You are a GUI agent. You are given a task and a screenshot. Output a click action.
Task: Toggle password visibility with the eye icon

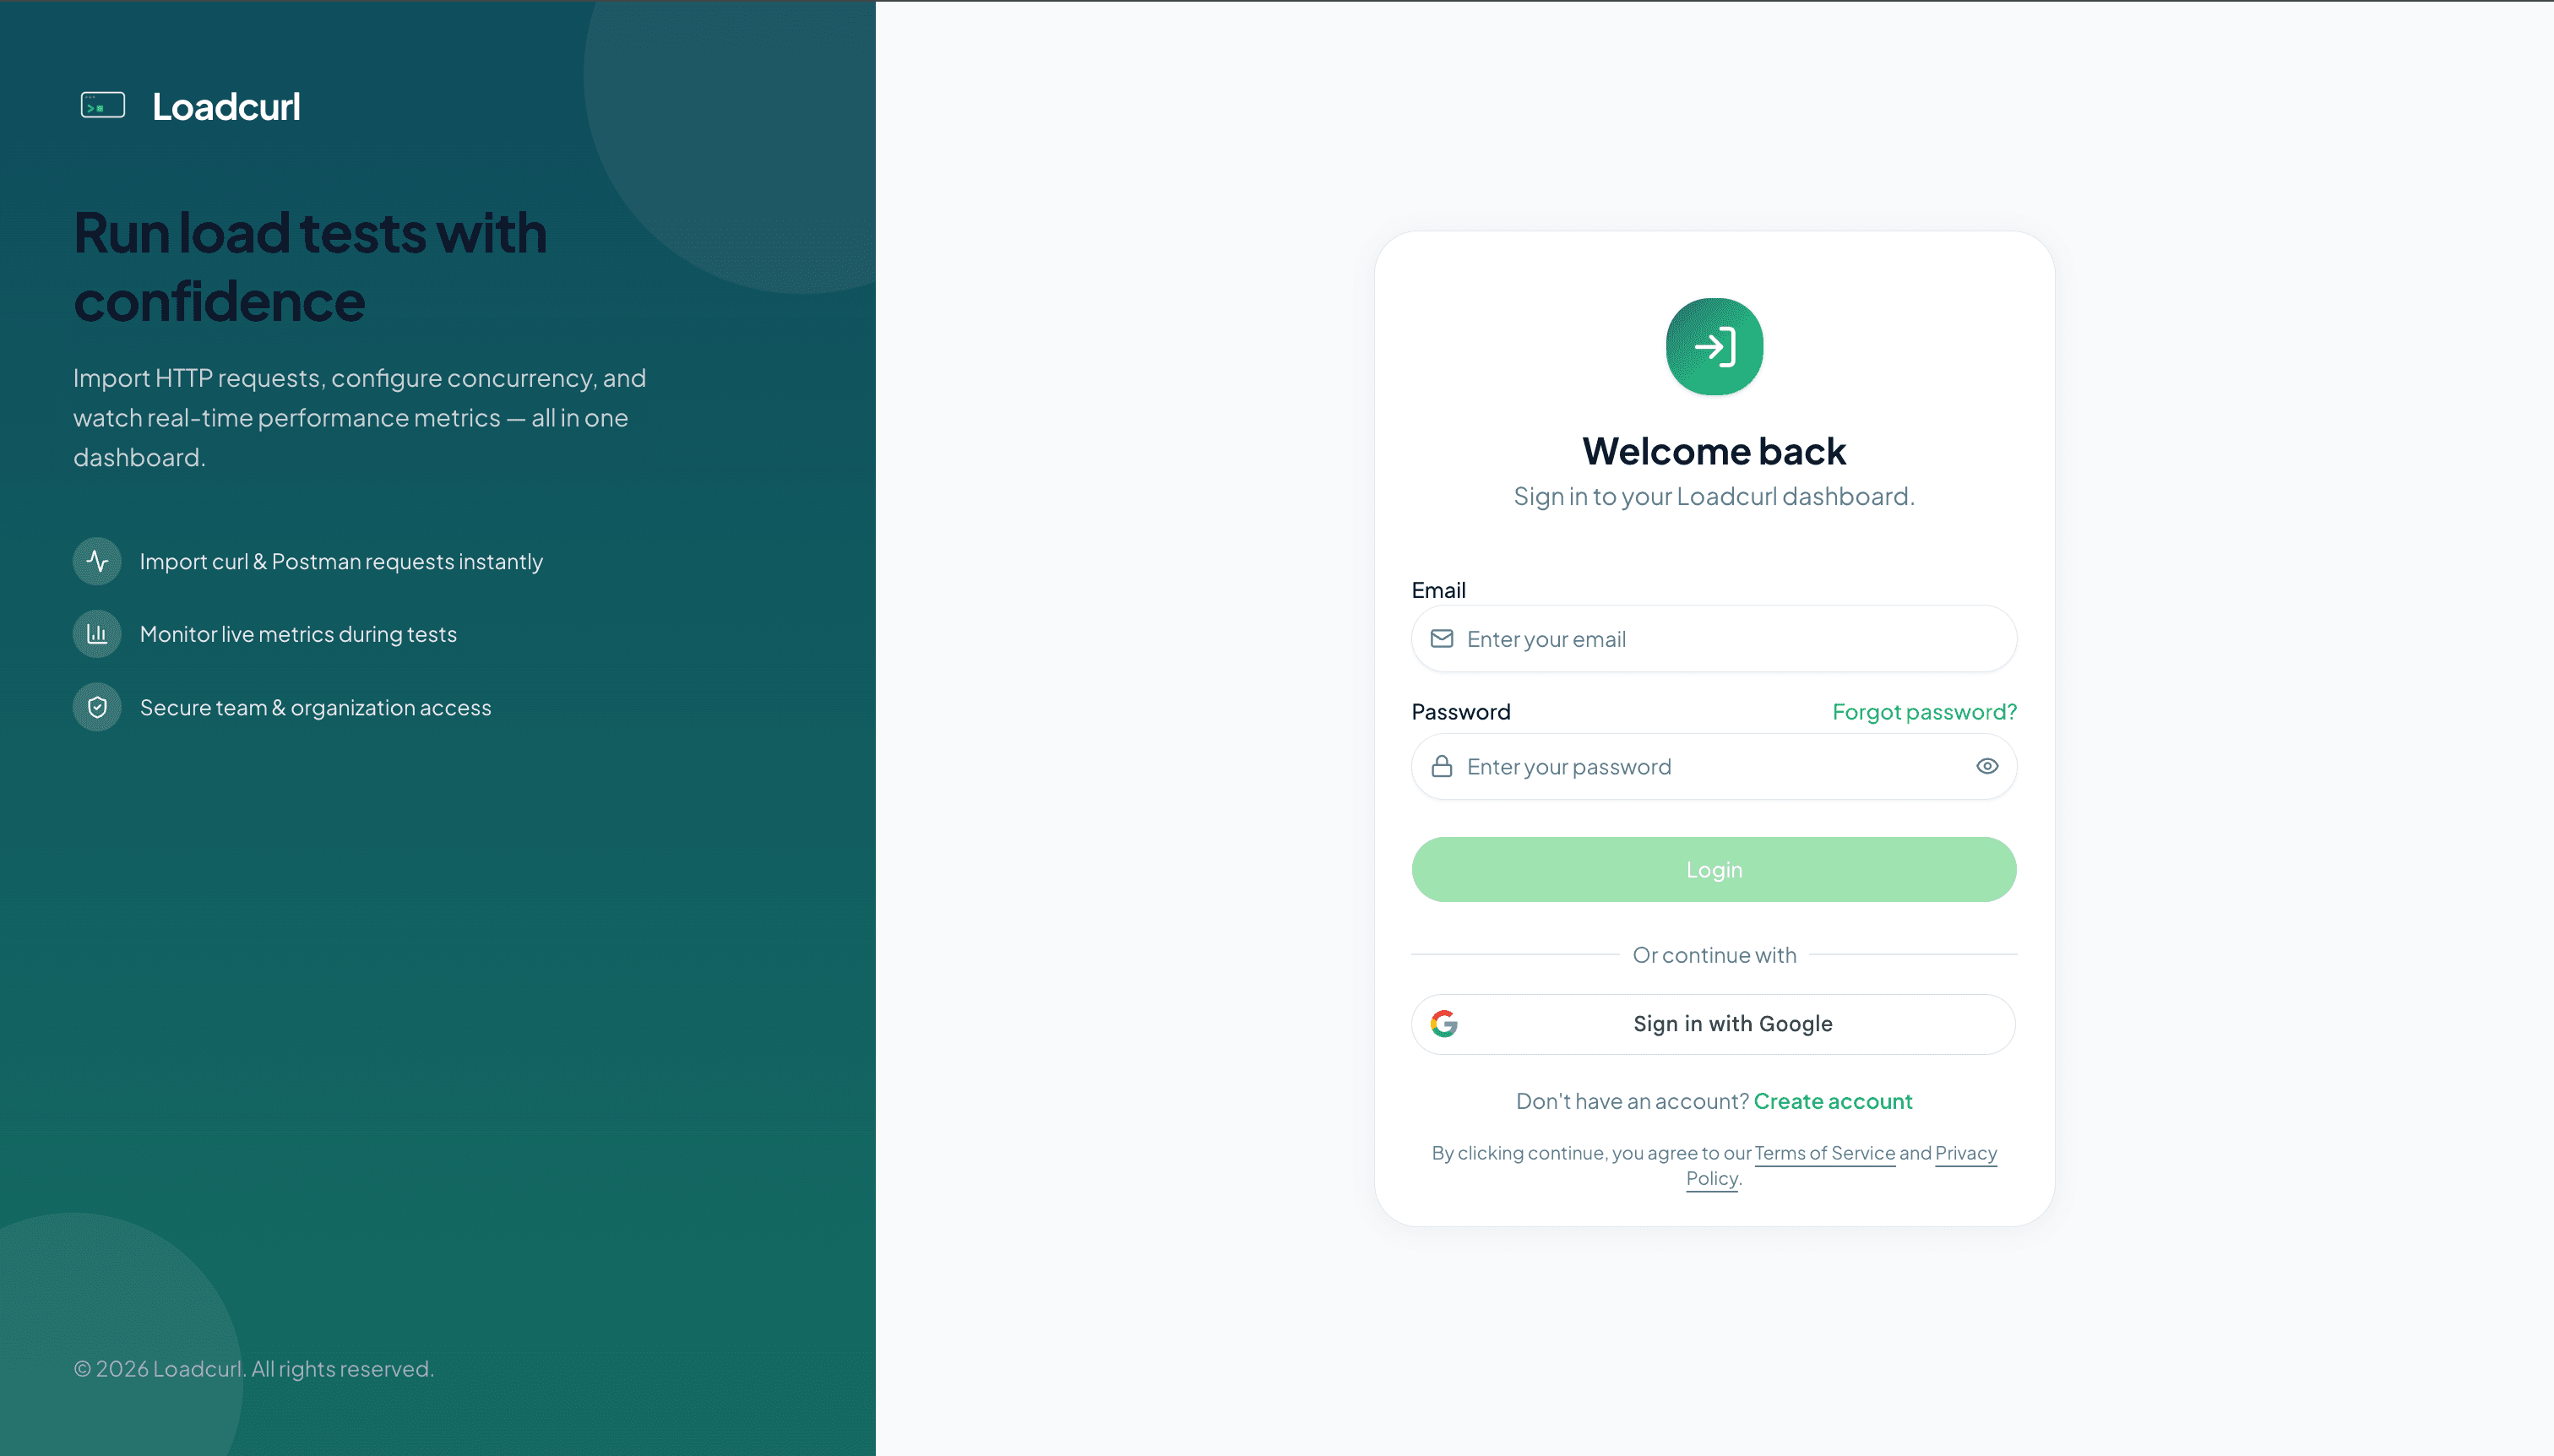pyautogui.click(x=1987, y=767)
